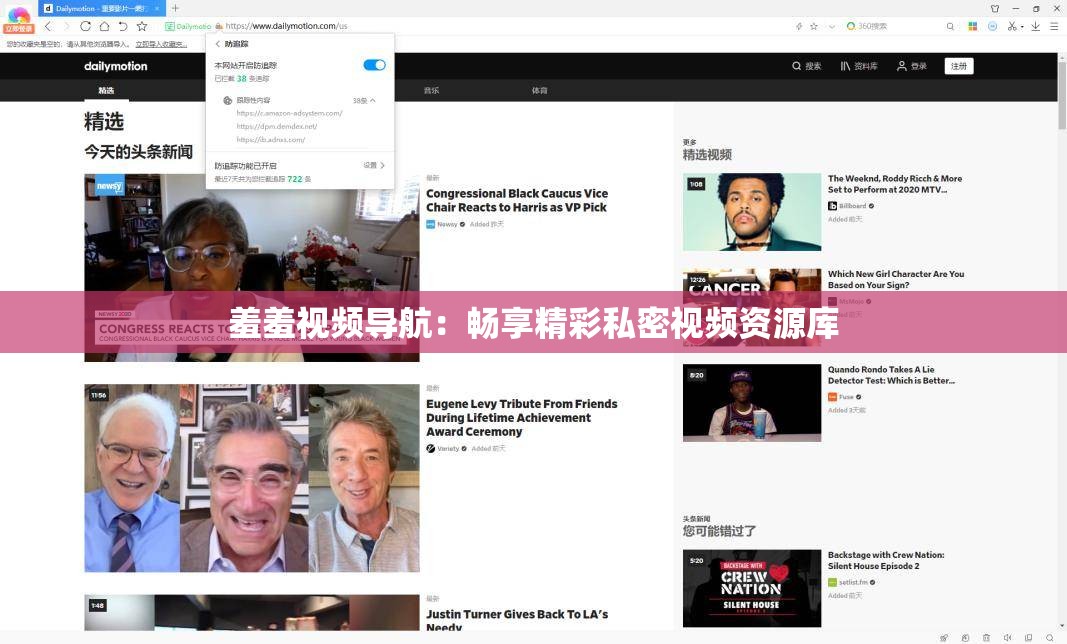Click the 资料库 library icon in Dailymotion header
Viewport: 1067px width, 644px height.
tap(845, 66)
